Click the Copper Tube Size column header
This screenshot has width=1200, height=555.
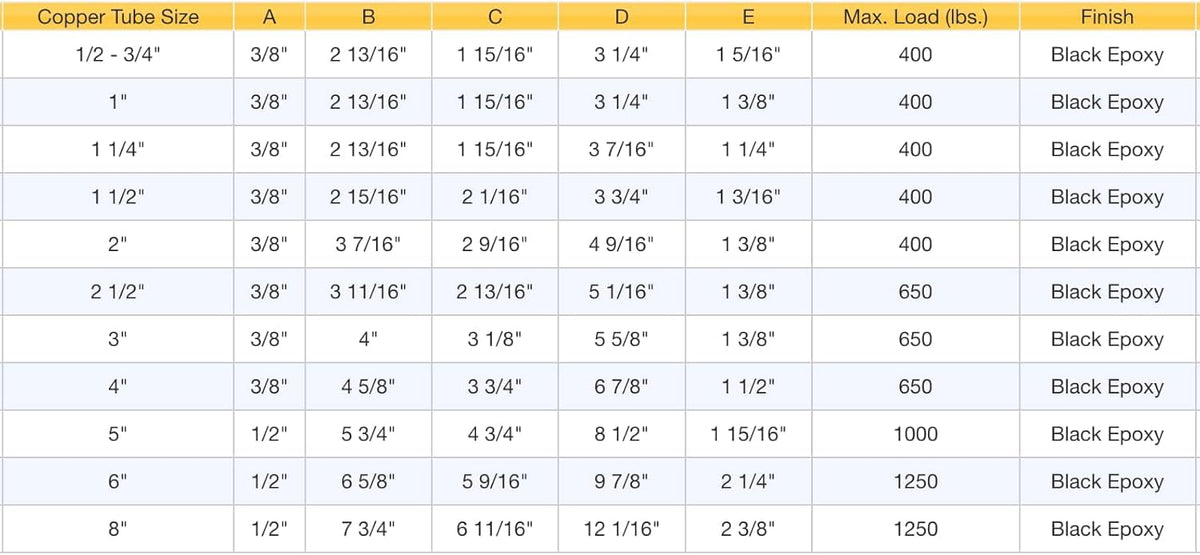[x=118, y=17]
